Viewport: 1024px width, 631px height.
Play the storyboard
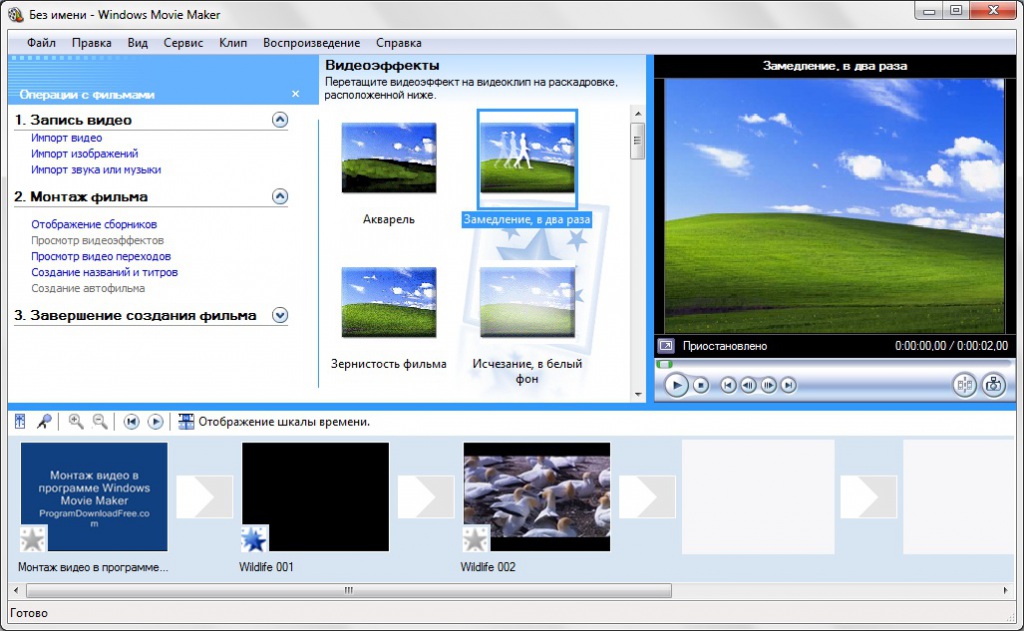155,422
